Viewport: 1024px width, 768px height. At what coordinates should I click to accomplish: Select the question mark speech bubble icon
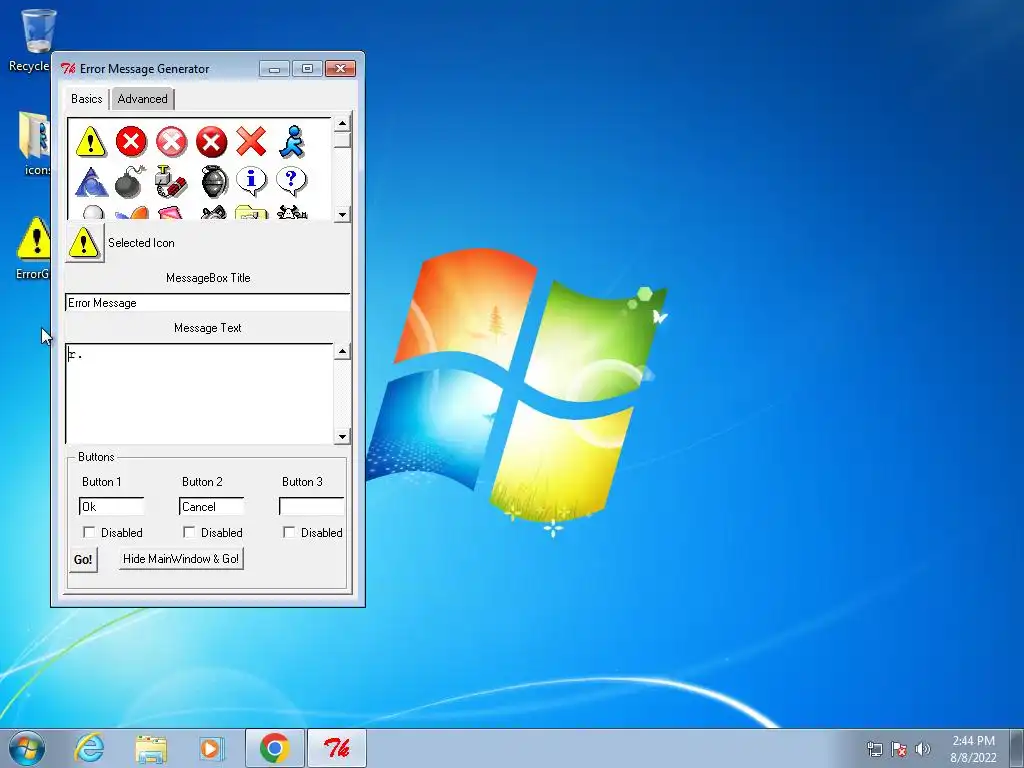pyautogui.click(x=291, y=182)
